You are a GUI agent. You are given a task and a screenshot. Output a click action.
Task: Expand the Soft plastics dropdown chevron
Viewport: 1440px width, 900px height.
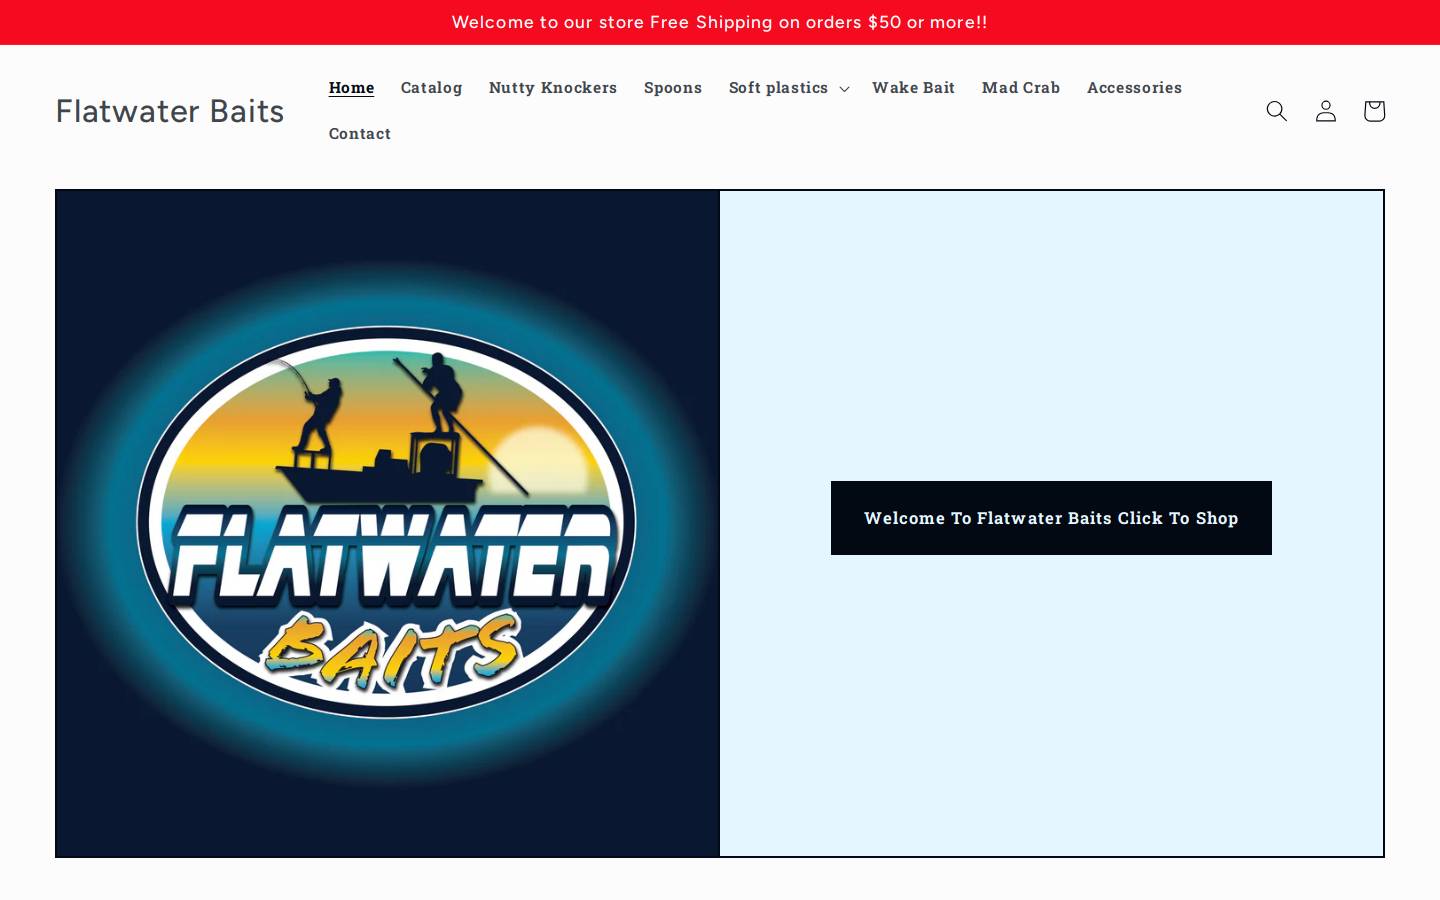click(844, 89)
